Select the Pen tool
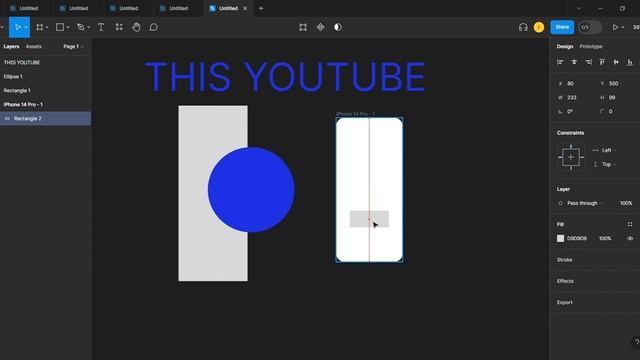Image resolution: width=640 pixels, height=360 pixels. pyautogui.click(x=81, y=27)
